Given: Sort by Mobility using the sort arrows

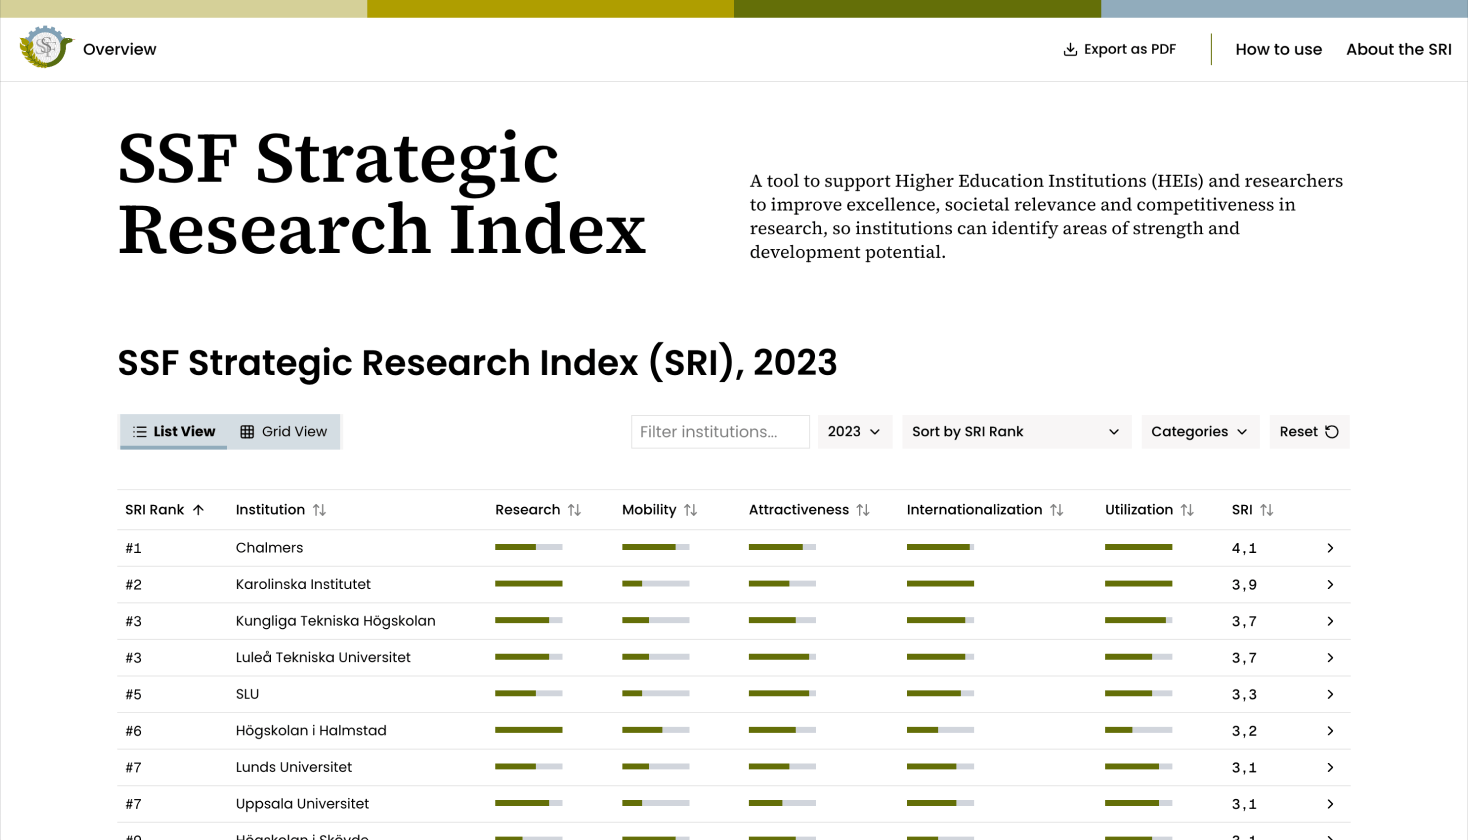Looking at the screenshot, I should pyautogui.click(x=690, y=510).
